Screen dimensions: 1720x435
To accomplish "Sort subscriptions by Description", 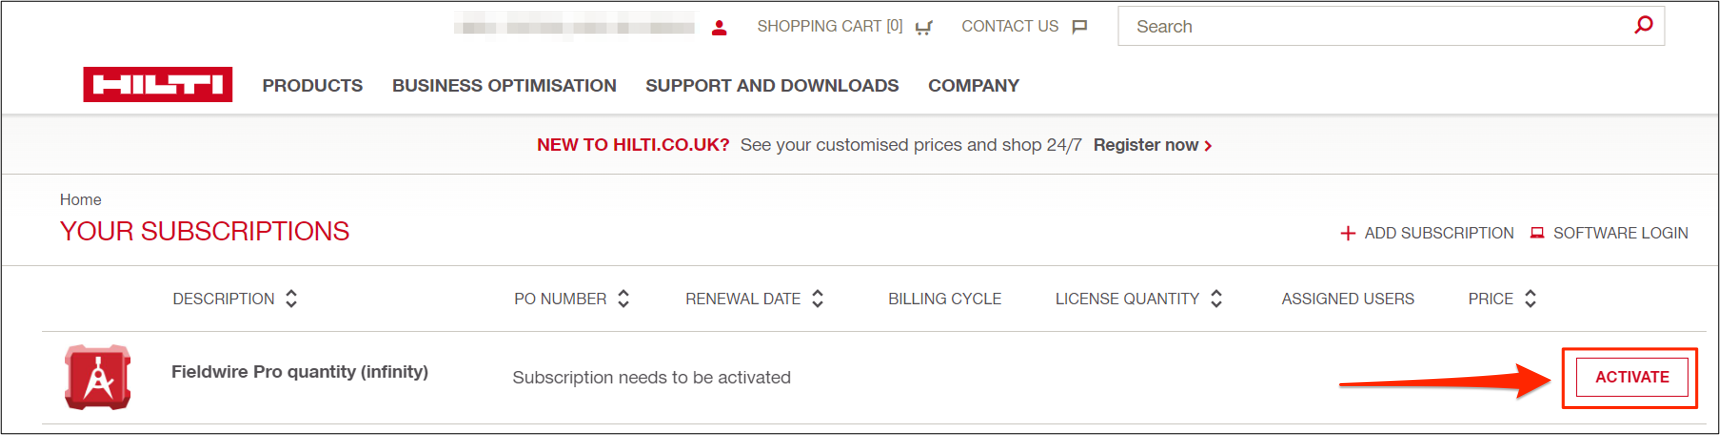I will 291,299.
